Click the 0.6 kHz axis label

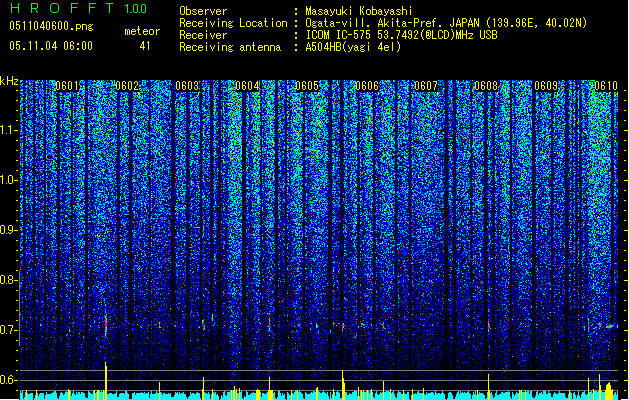[9, 380]
